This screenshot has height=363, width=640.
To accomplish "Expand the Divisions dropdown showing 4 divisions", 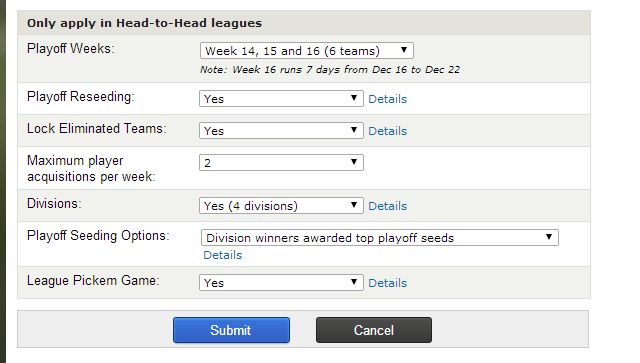I will point(281,205).
